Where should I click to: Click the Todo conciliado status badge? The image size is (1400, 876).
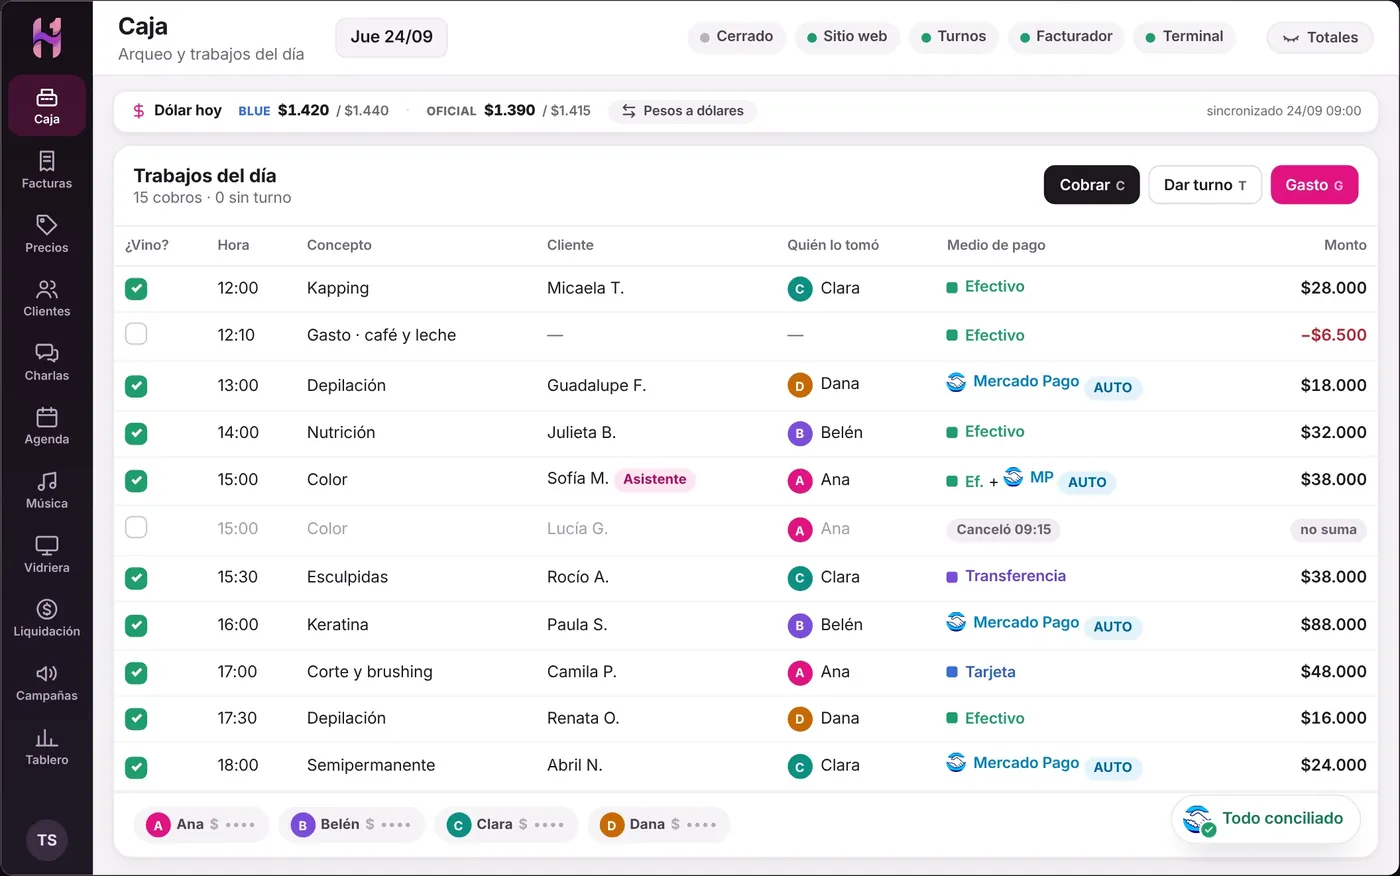(x=1265, y=820)
